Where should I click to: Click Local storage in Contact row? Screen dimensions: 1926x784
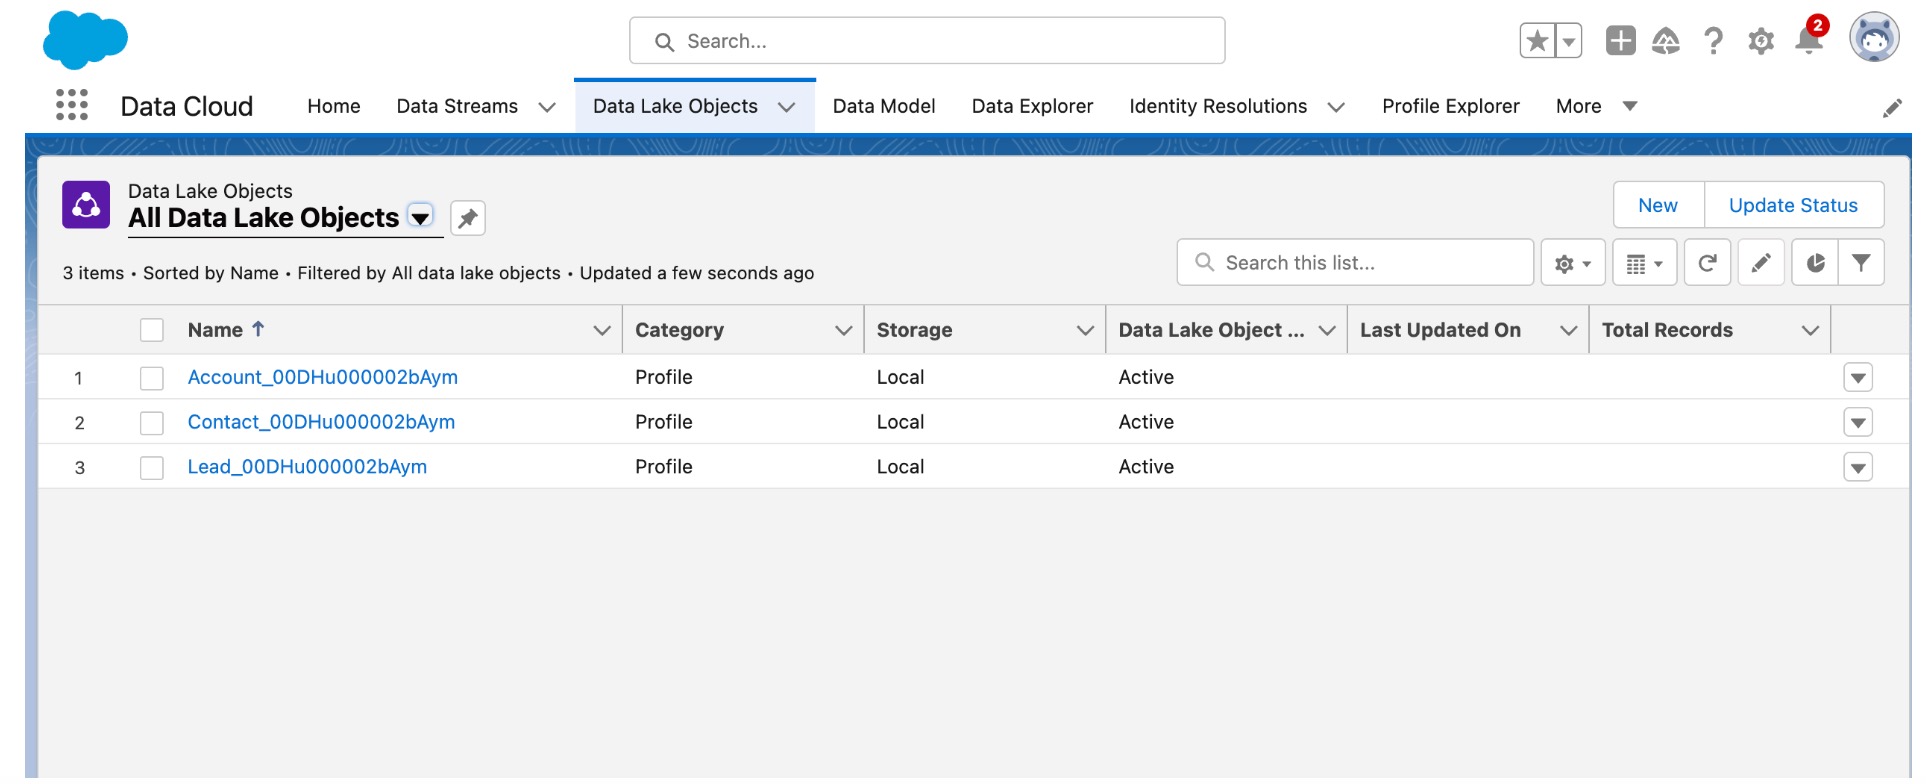click(900, 422)
